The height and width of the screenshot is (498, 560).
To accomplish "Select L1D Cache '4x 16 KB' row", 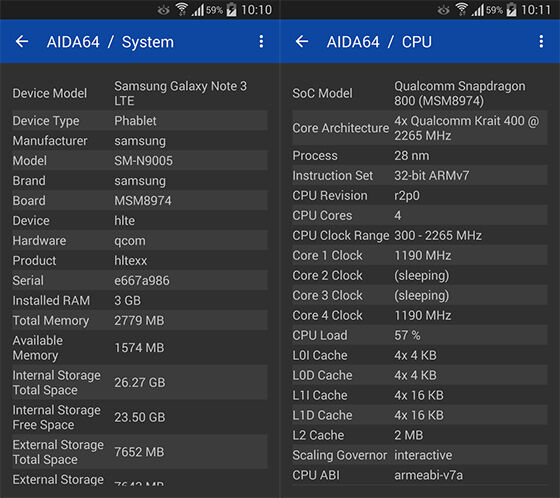I will click(x=420, y=415).
